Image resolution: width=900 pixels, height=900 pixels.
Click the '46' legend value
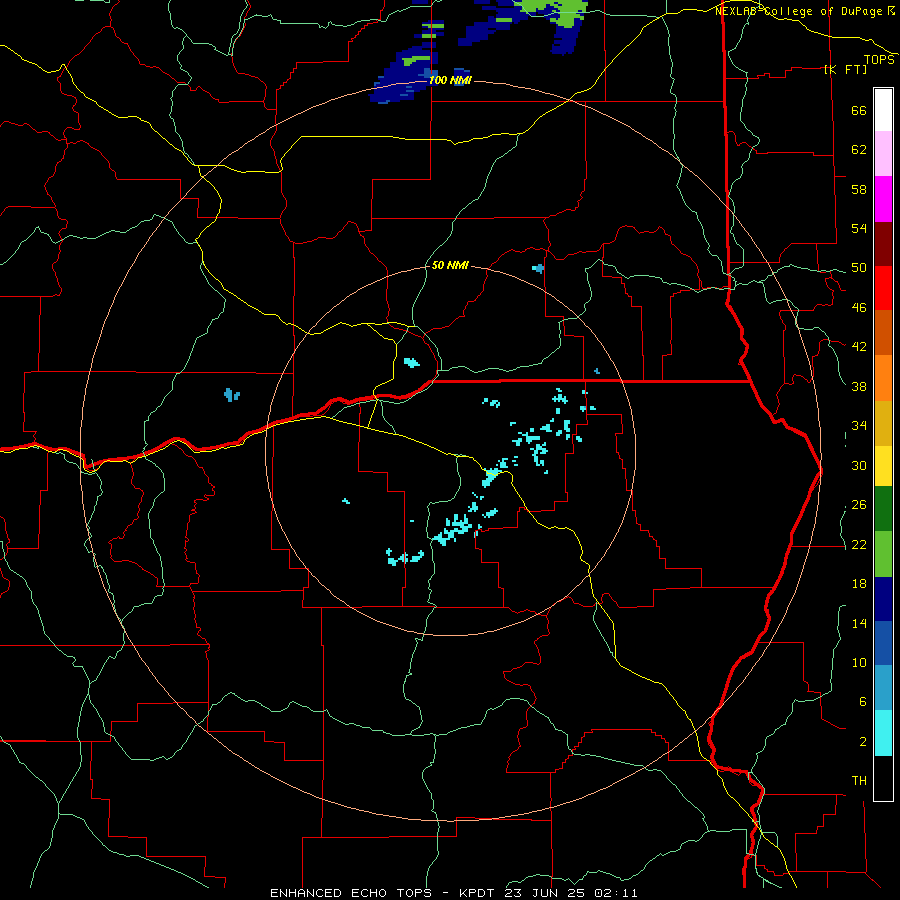[x=859, y=308]
